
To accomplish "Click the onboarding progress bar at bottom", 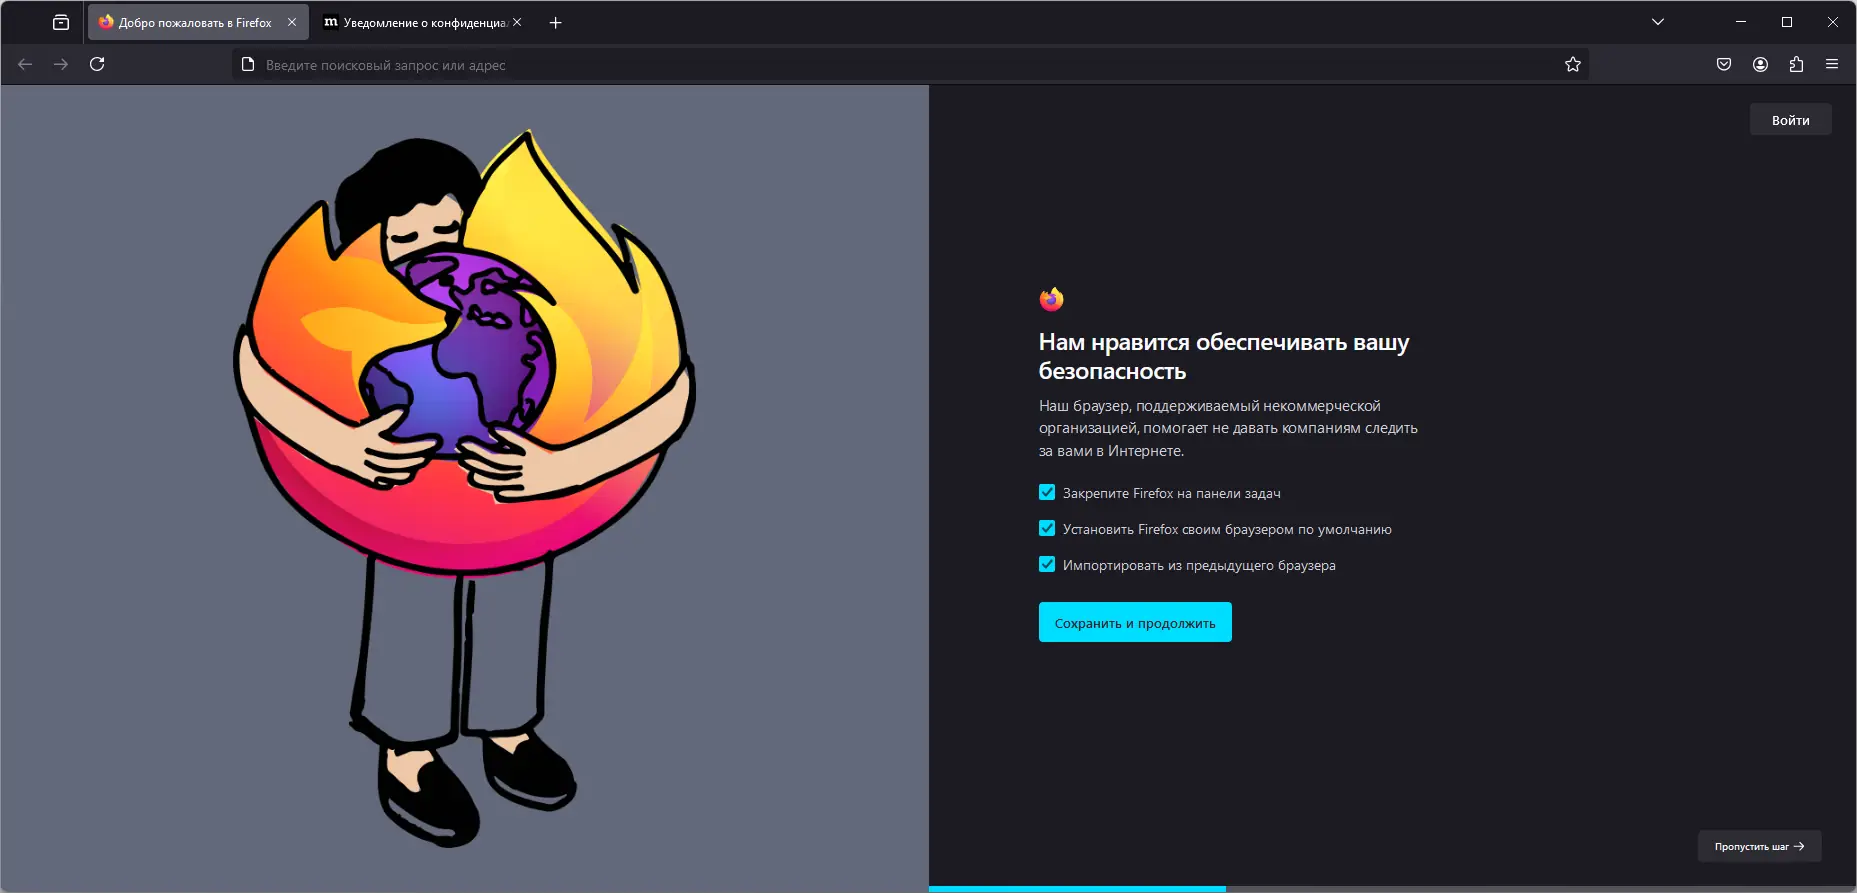I will pyautogui.click(x=1393, y=888).
